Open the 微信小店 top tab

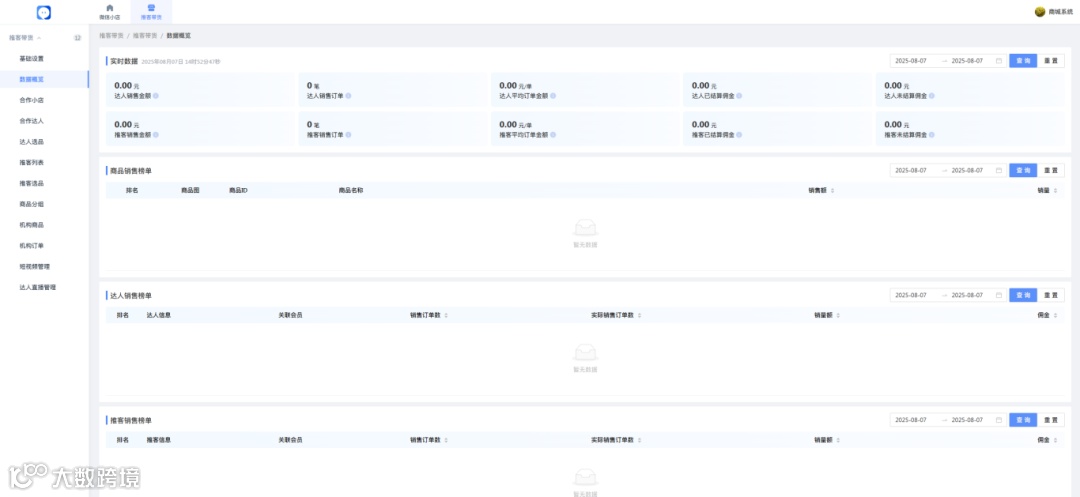110,12
